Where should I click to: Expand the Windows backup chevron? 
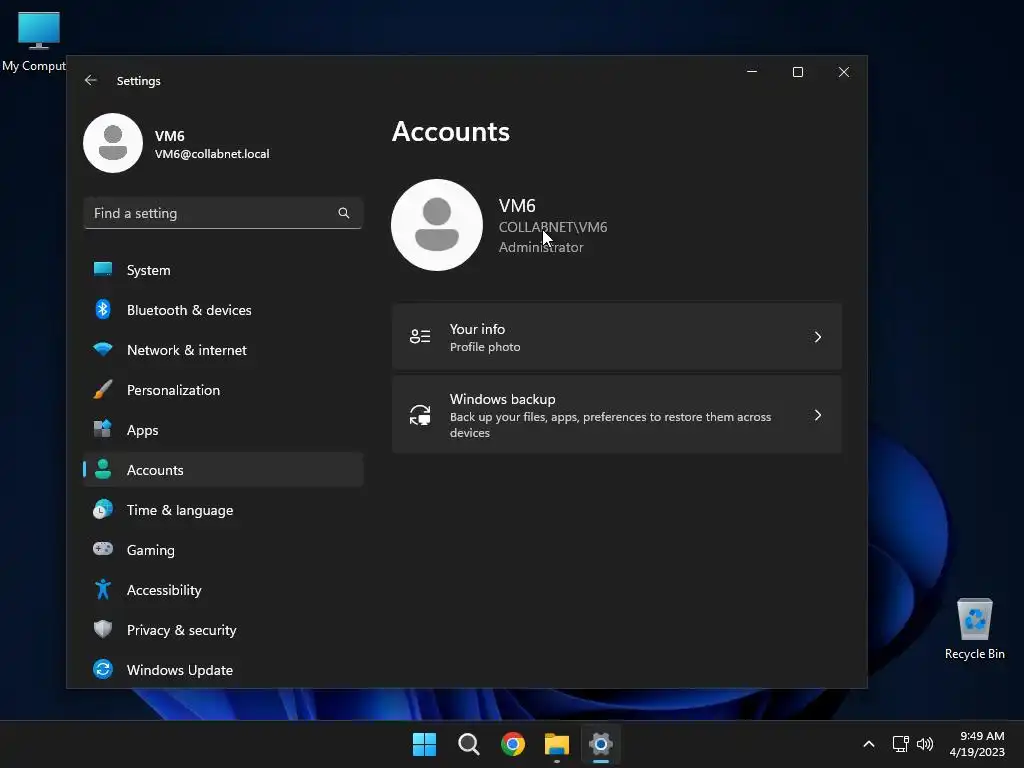click(818, 415)
